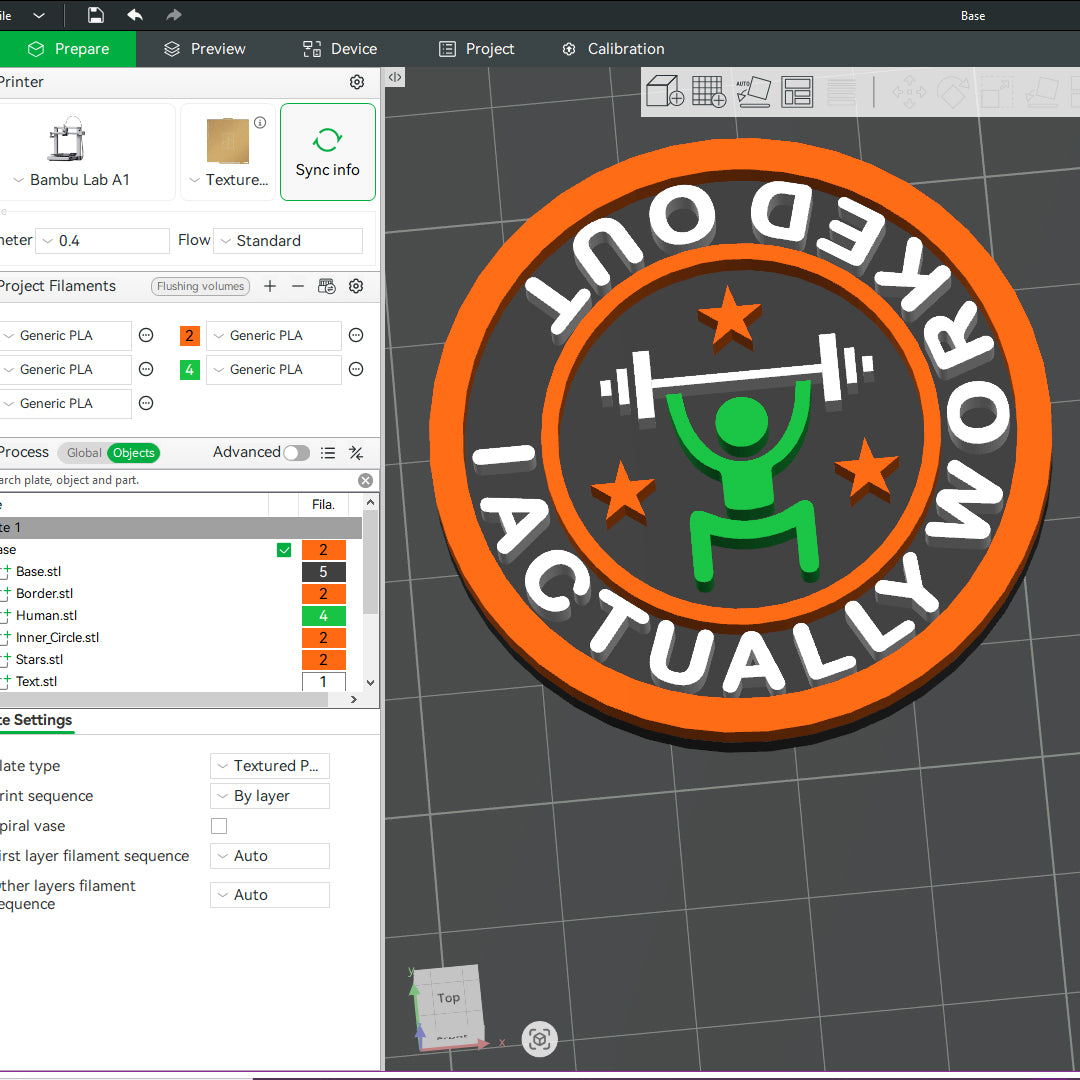Click the Sync info button
The height and width of the screenshot is (1080, 1080).
click(x=328, y=152)
